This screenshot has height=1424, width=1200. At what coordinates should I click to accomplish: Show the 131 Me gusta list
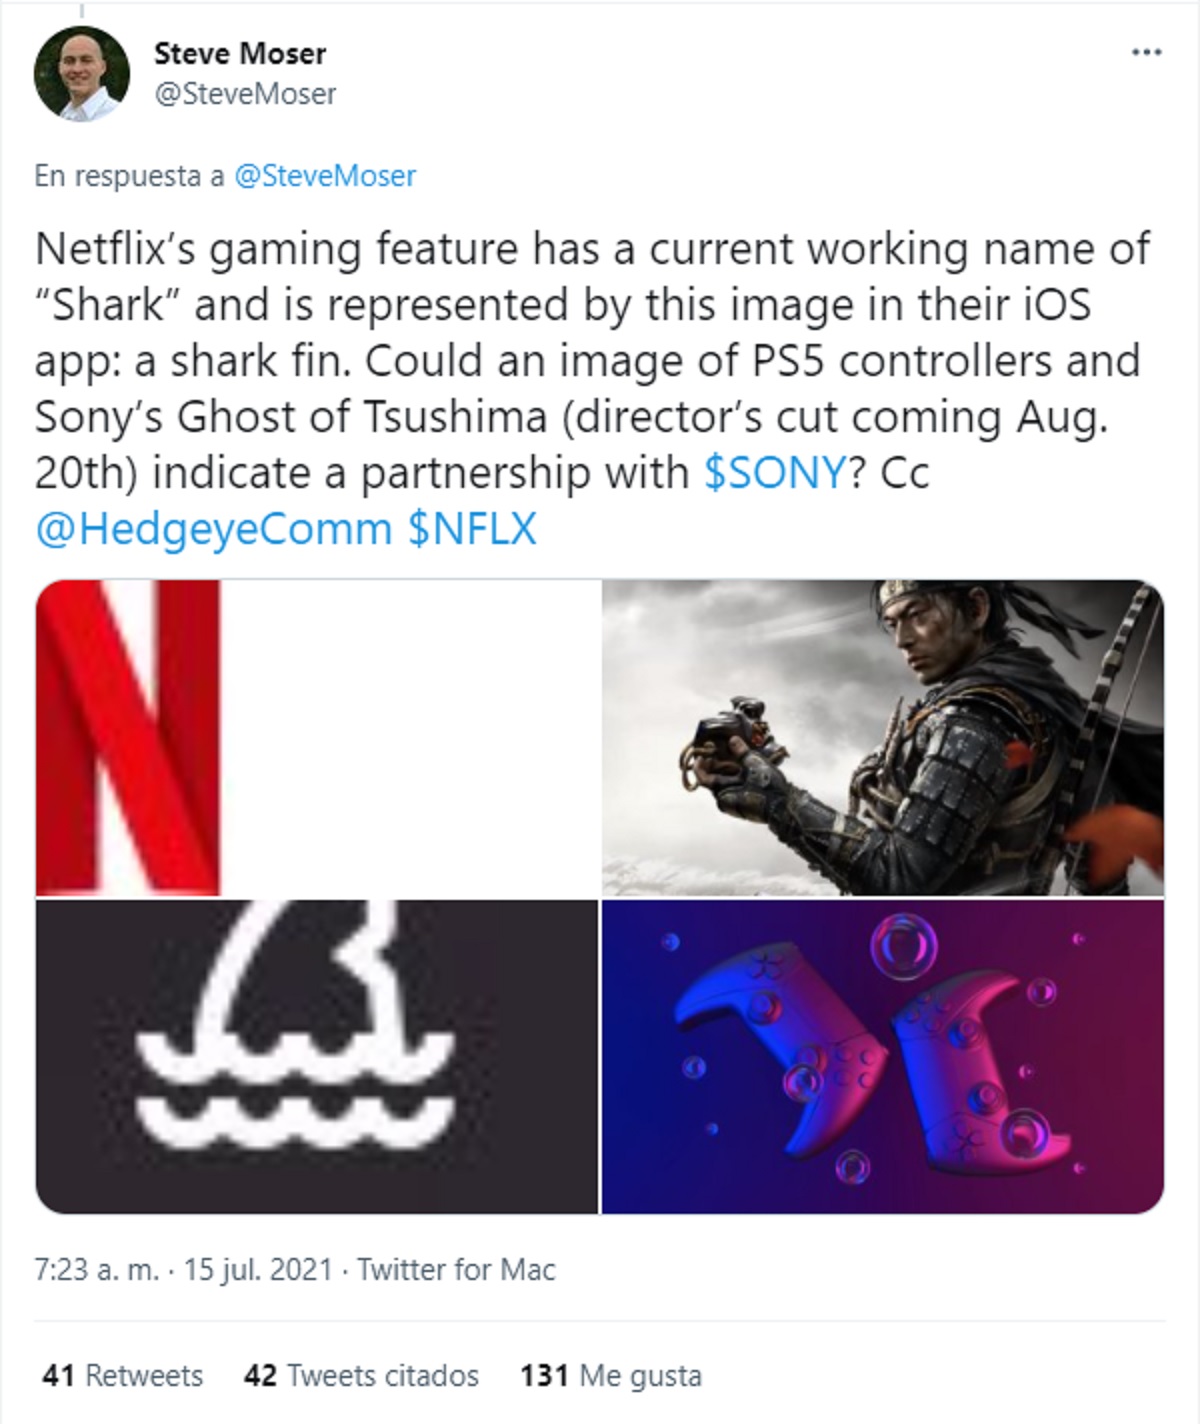coord(610,1376)
